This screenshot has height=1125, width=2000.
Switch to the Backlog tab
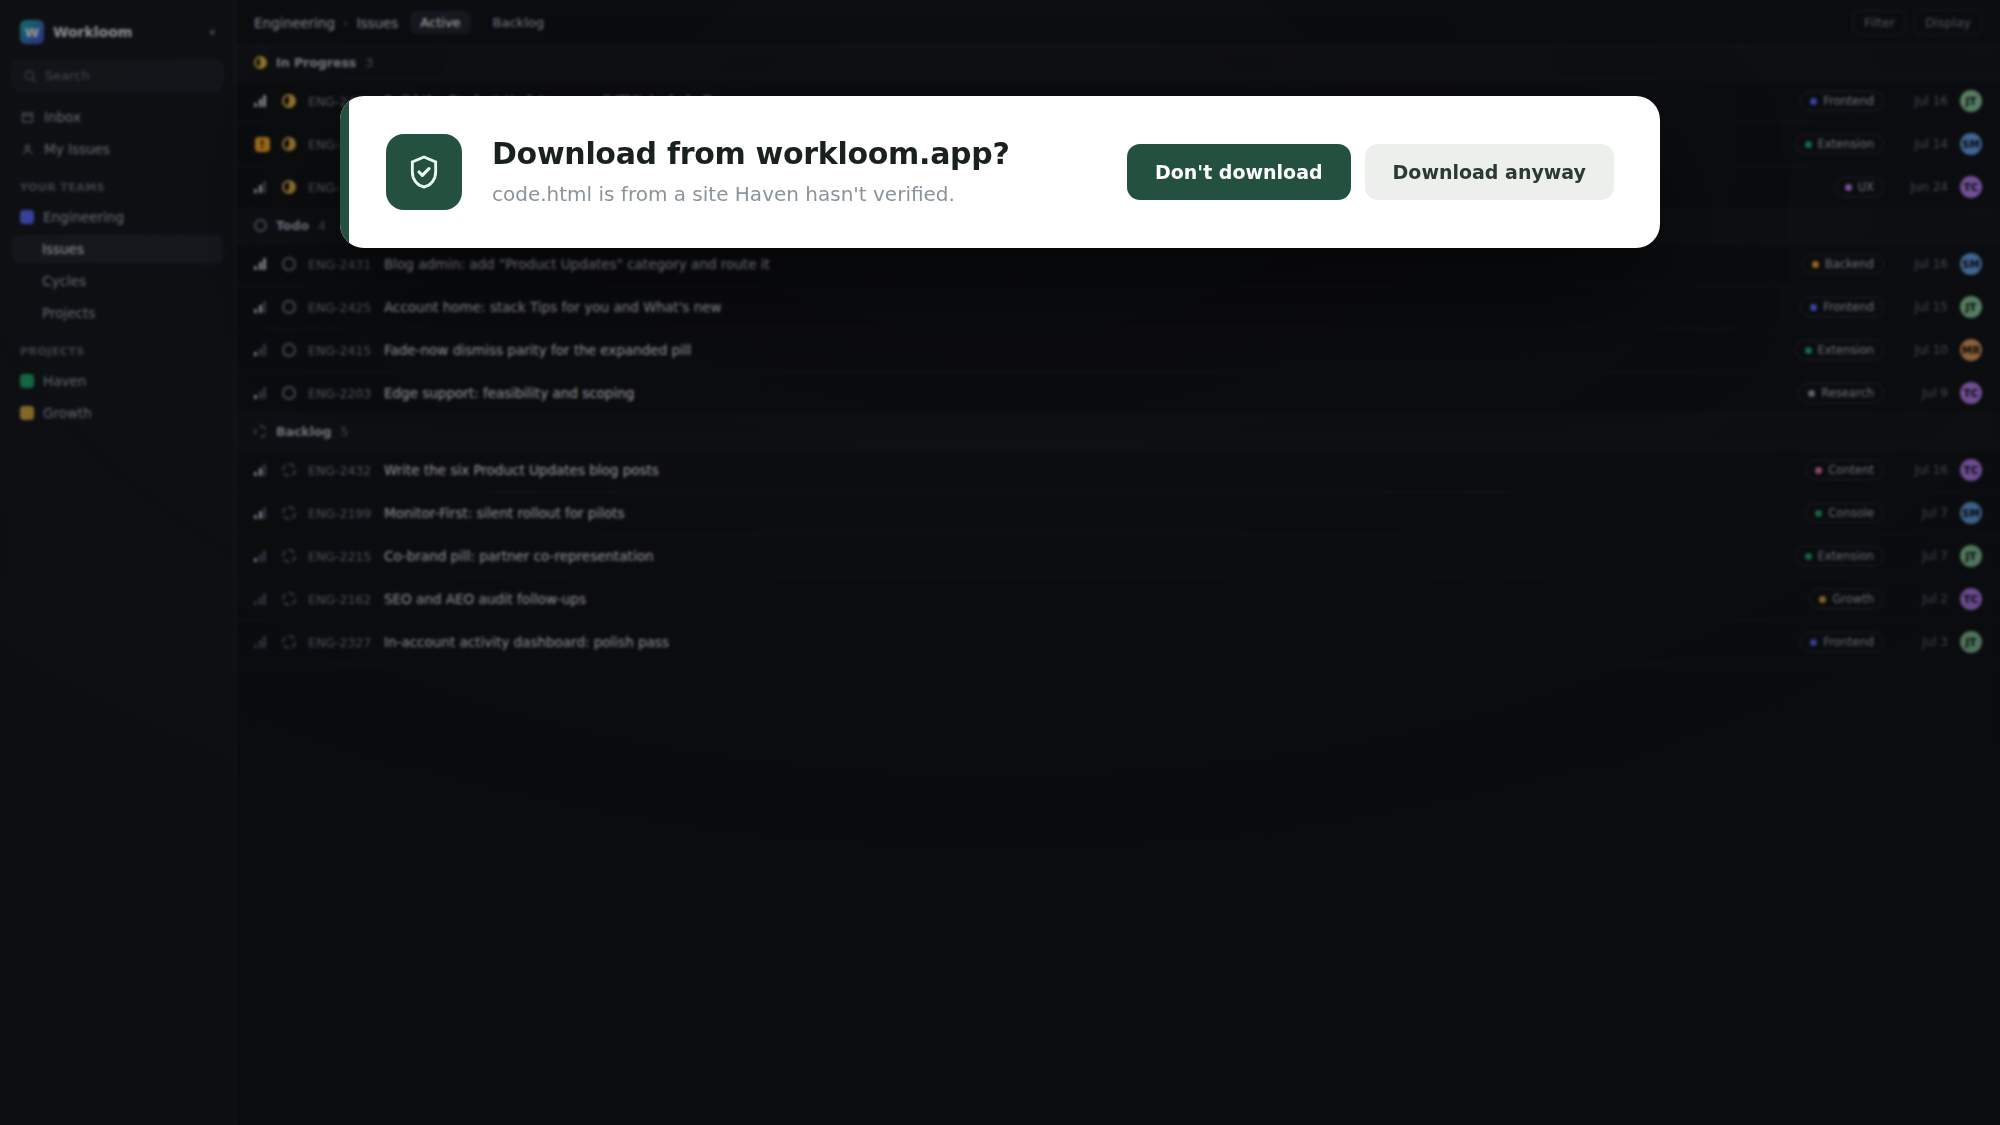pyautogui.click(x=518, y=22)
